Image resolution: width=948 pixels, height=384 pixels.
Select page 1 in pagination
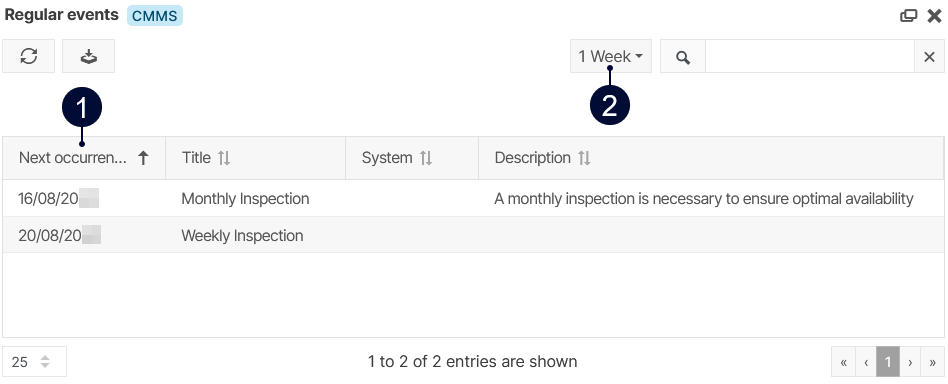(x=888, y=362)
